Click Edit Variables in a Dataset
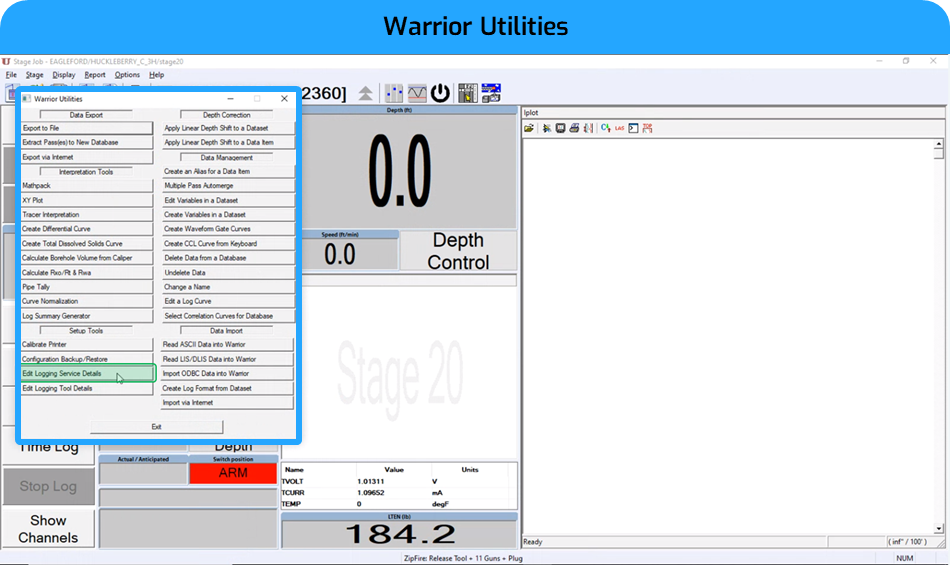The image size is (950, 565). click(x=228, y=200)
